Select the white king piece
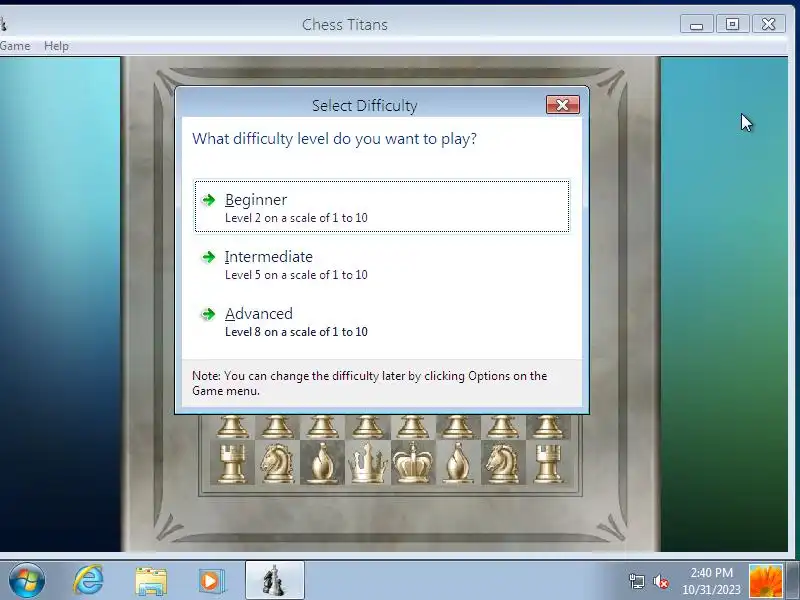 click(x=413, y=463)
